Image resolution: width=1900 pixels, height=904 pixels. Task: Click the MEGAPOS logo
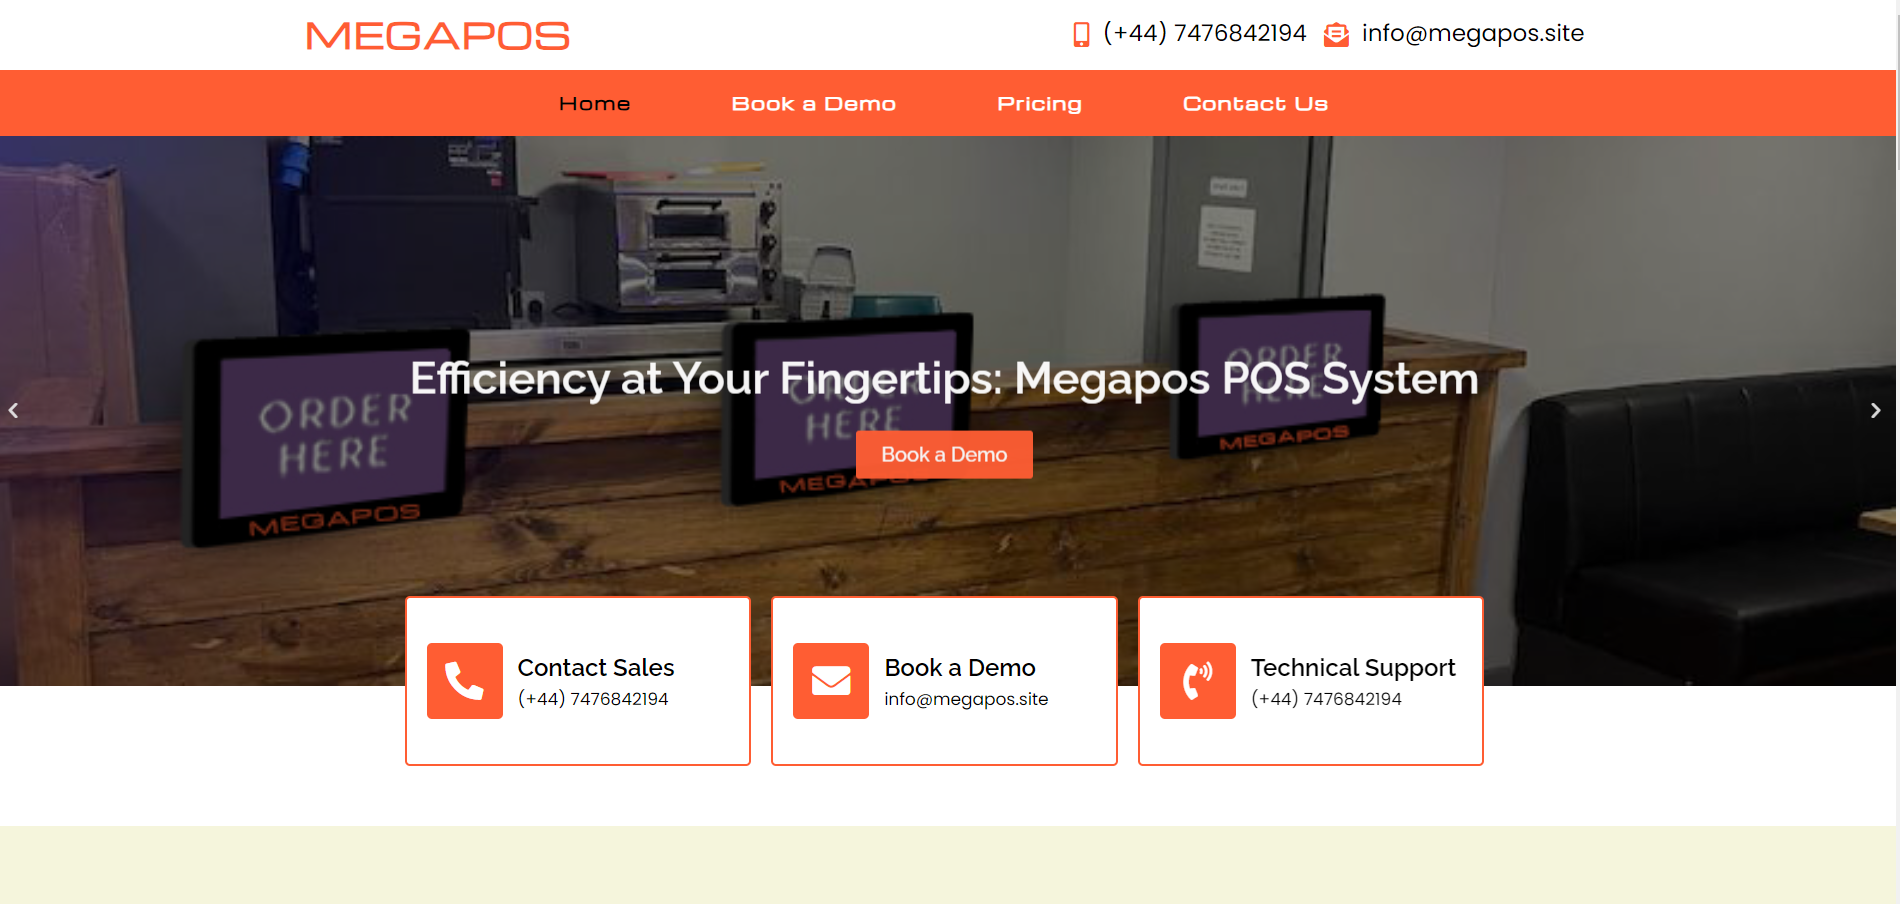coord(438,36)
